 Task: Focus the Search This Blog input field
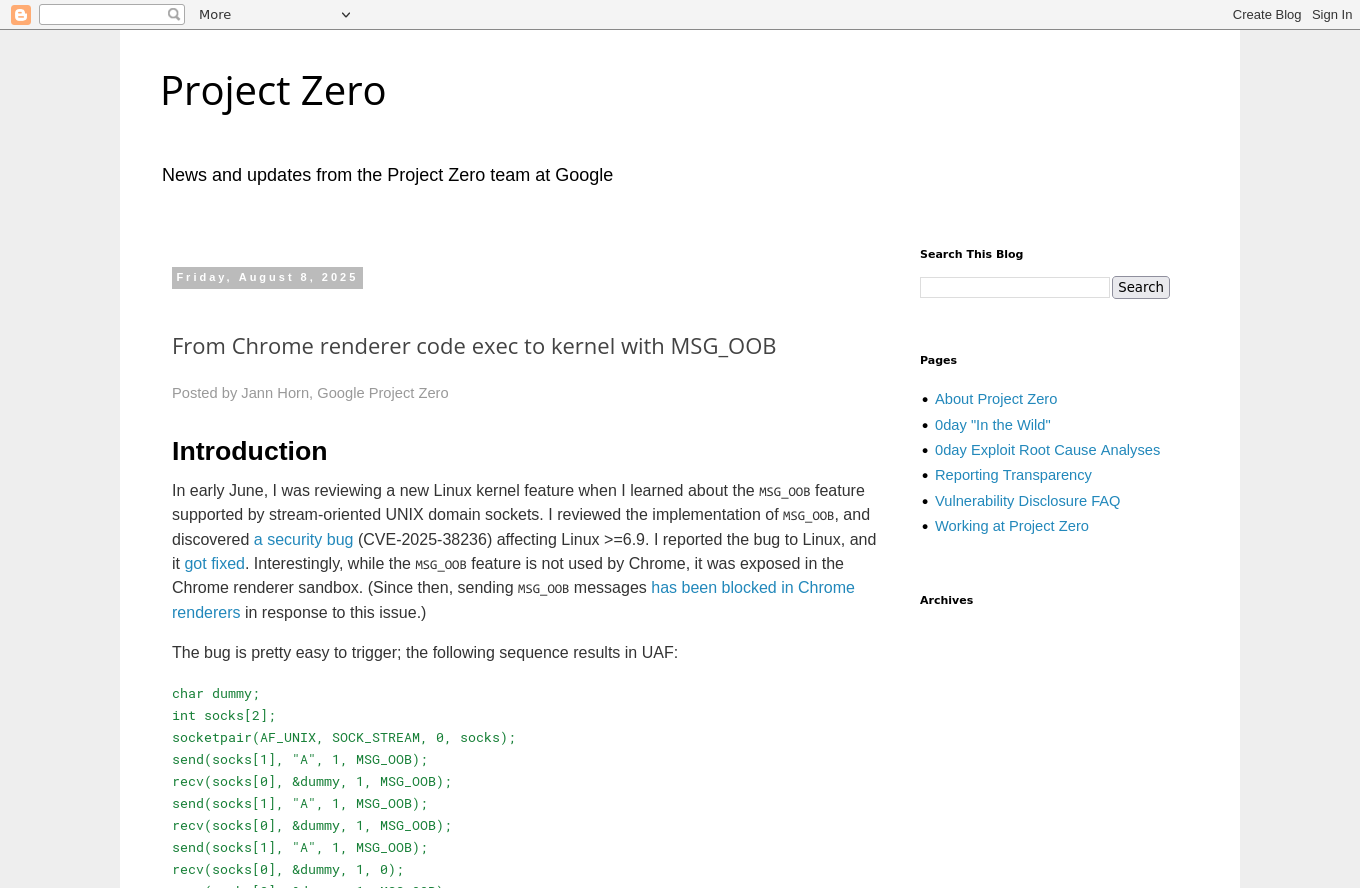coord(1015,288)
